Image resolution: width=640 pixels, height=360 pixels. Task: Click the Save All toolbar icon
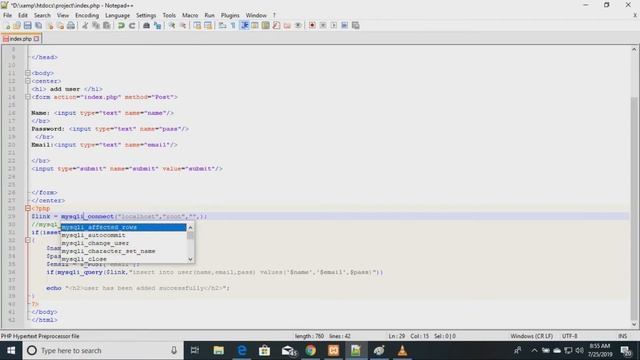tap(38, 26)
